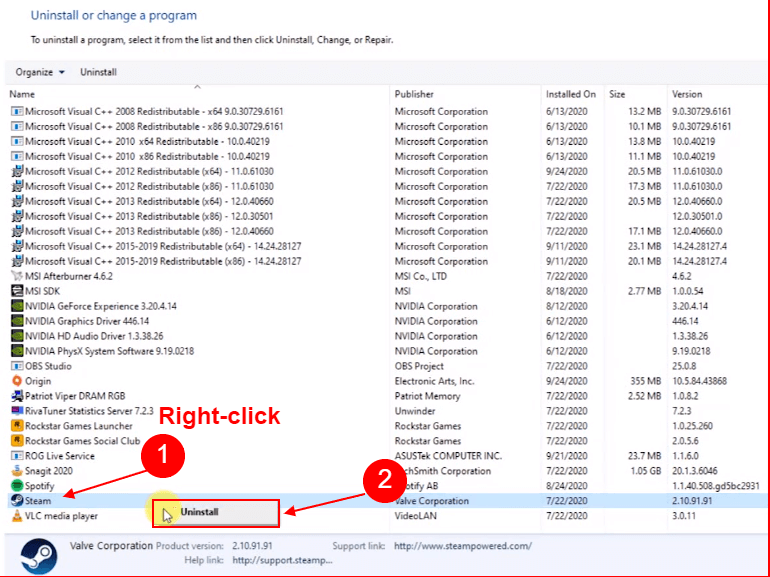Screen dimensions: 770x577
Task: Sort list by Version column header
Action: 687,94
